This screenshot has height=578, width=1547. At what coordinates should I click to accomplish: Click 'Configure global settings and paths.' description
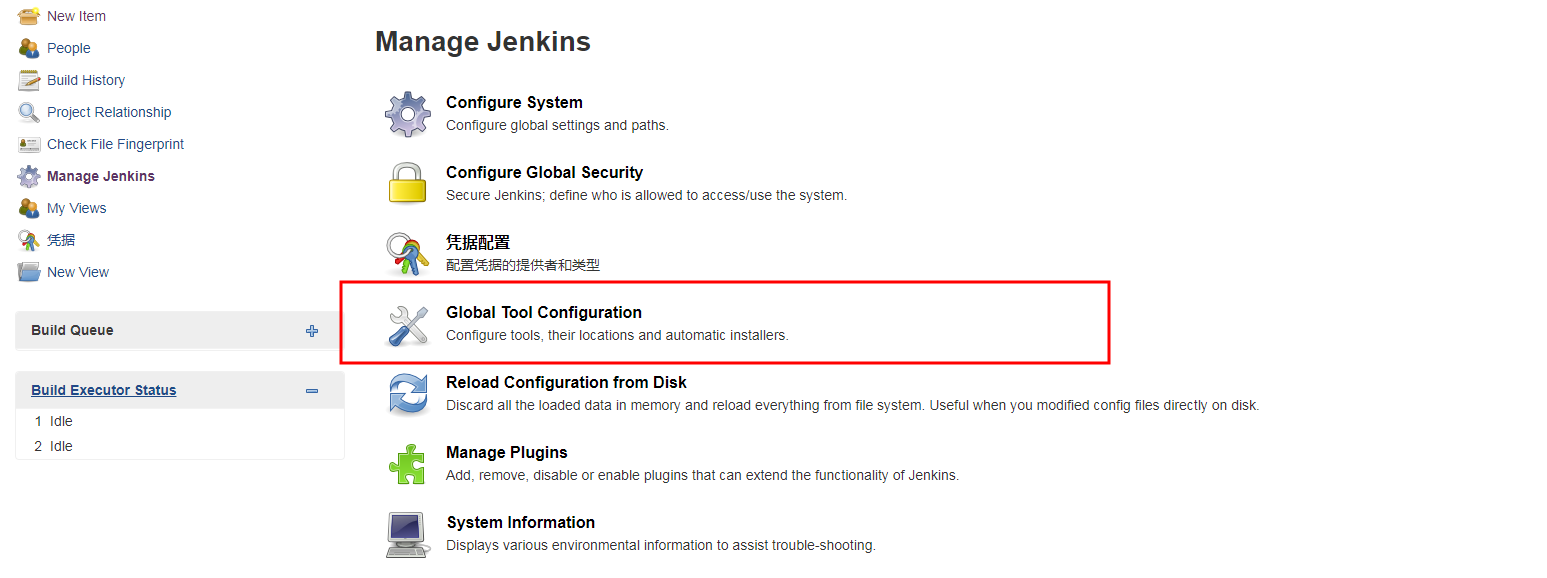(557, 125)
